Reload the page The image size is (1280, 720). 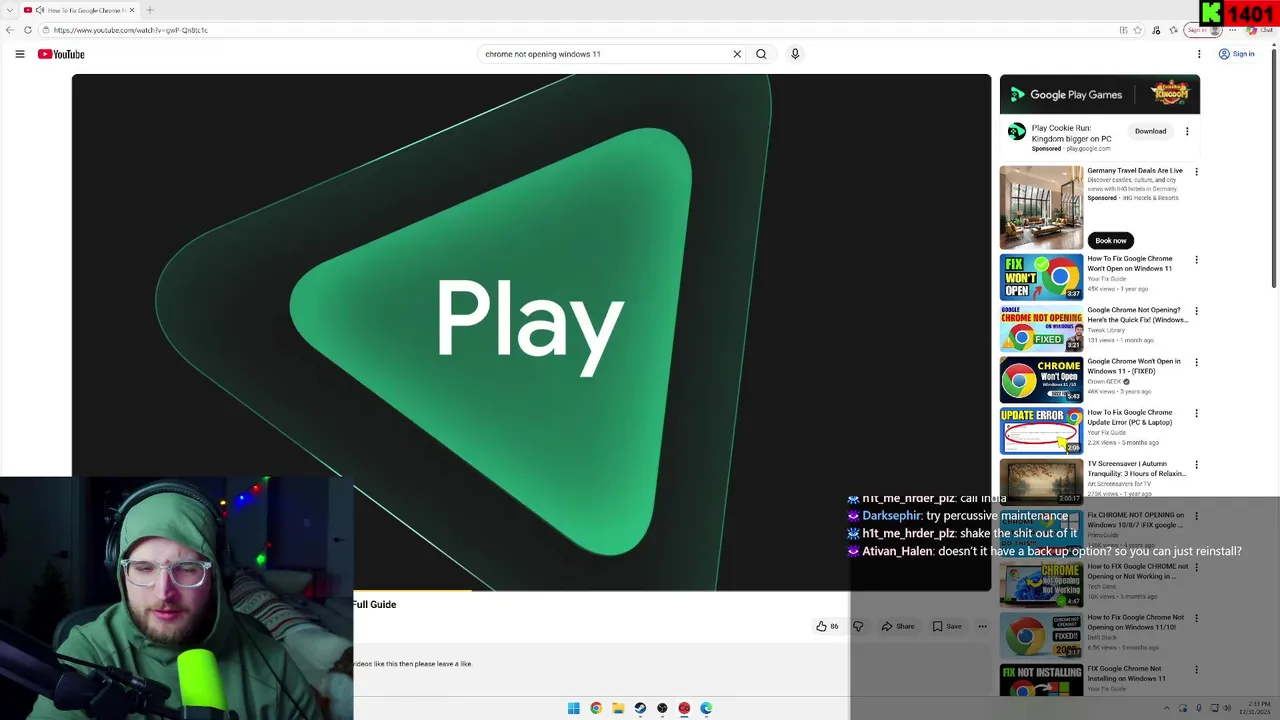coord(28,30)
